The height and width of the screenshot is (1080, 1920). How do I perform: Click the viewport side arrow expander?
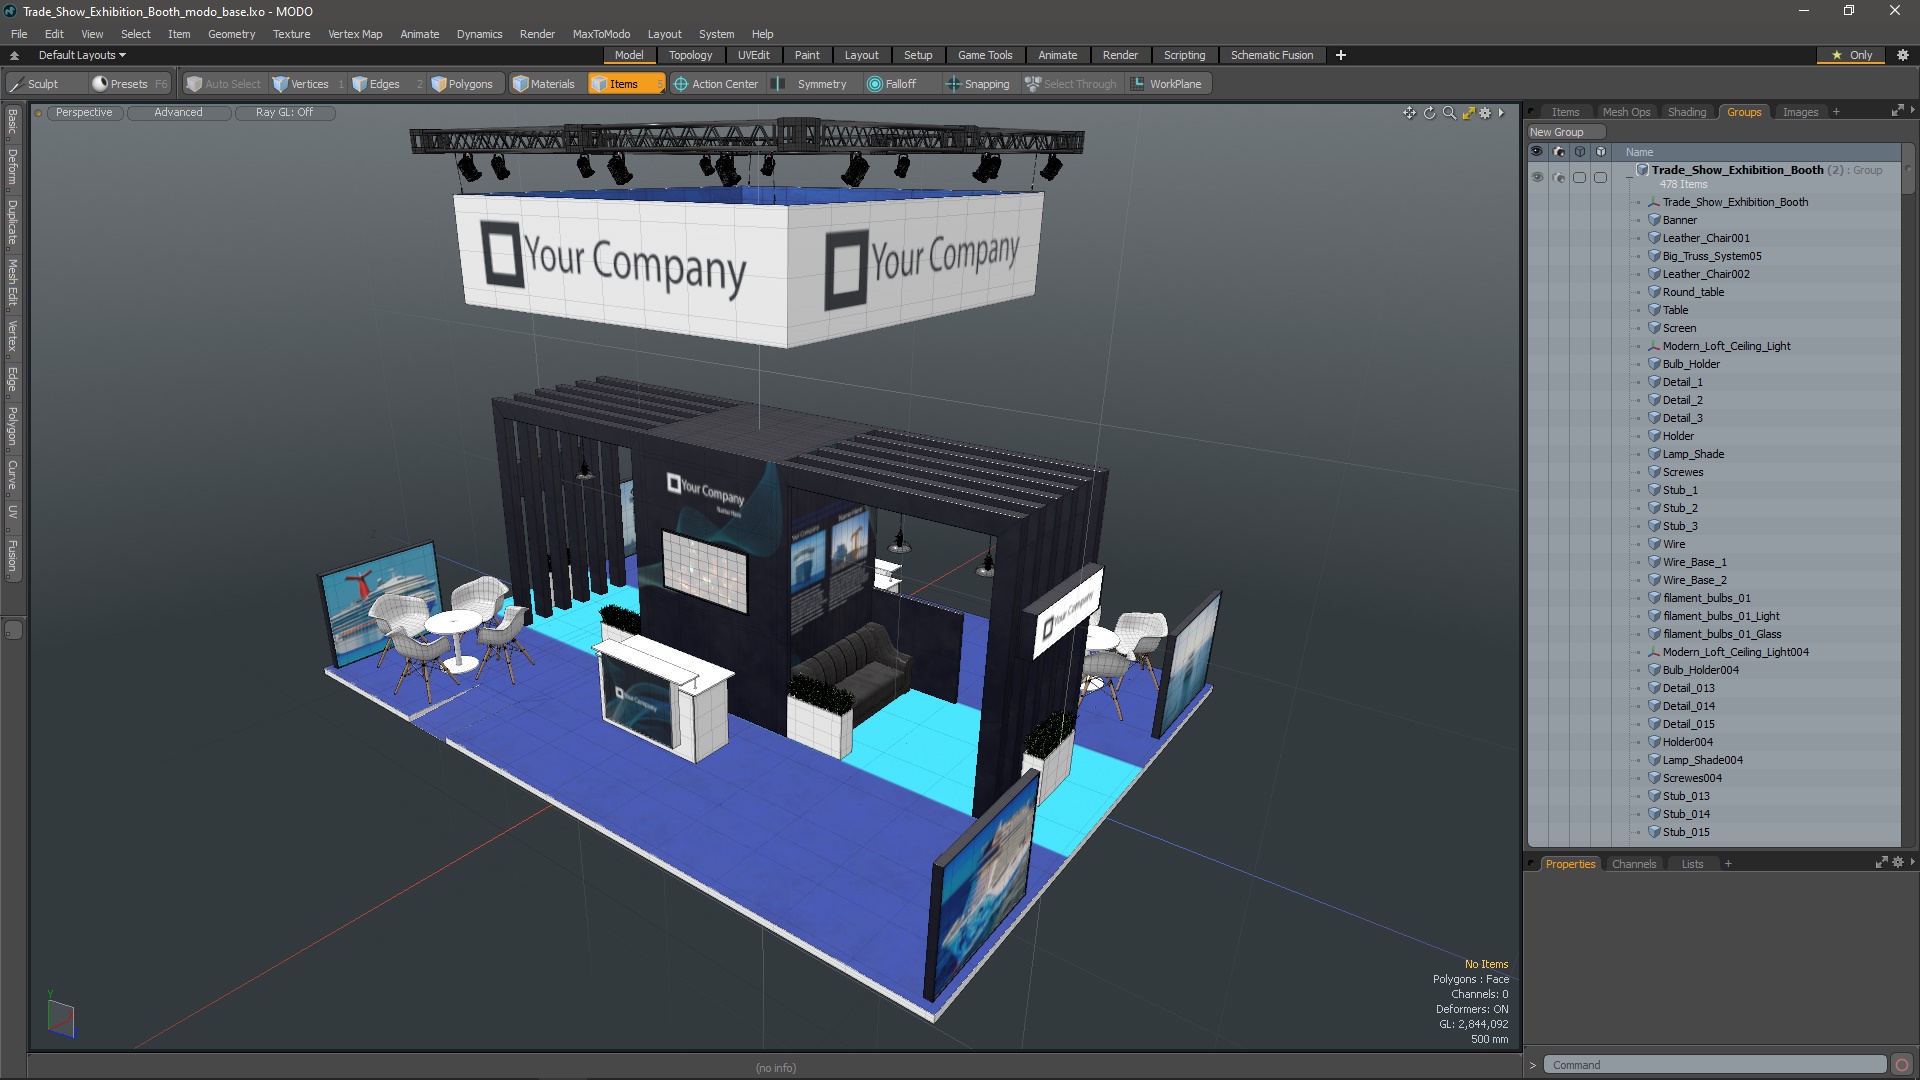[x=1501, y=113]
